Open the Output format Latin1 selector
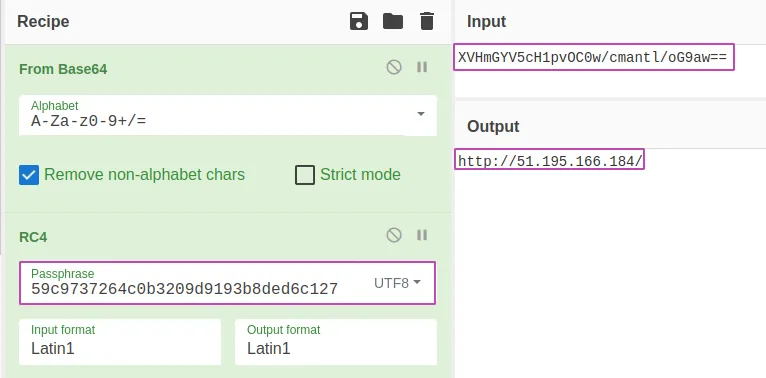 pos(336,342)
